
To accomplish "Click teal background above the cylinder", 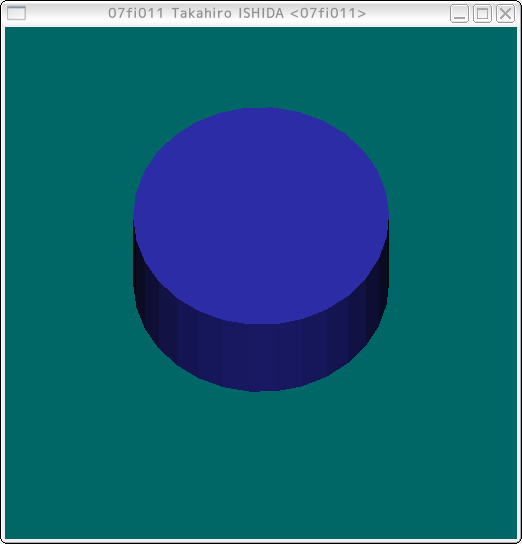I will tap(261, 66).
